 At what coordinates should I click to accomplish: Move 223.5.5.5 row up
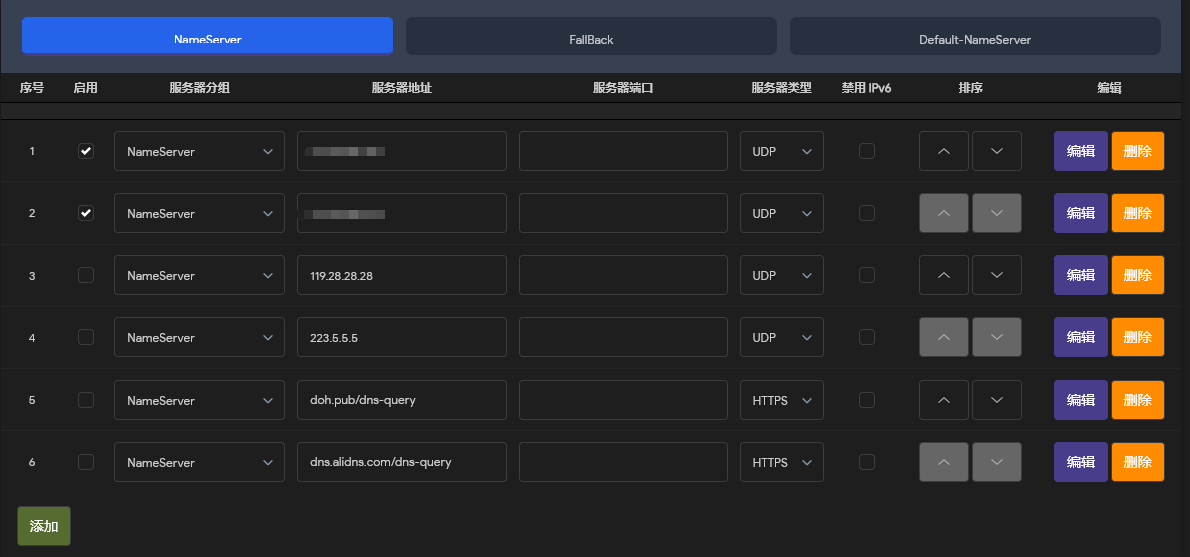[943, 338]
